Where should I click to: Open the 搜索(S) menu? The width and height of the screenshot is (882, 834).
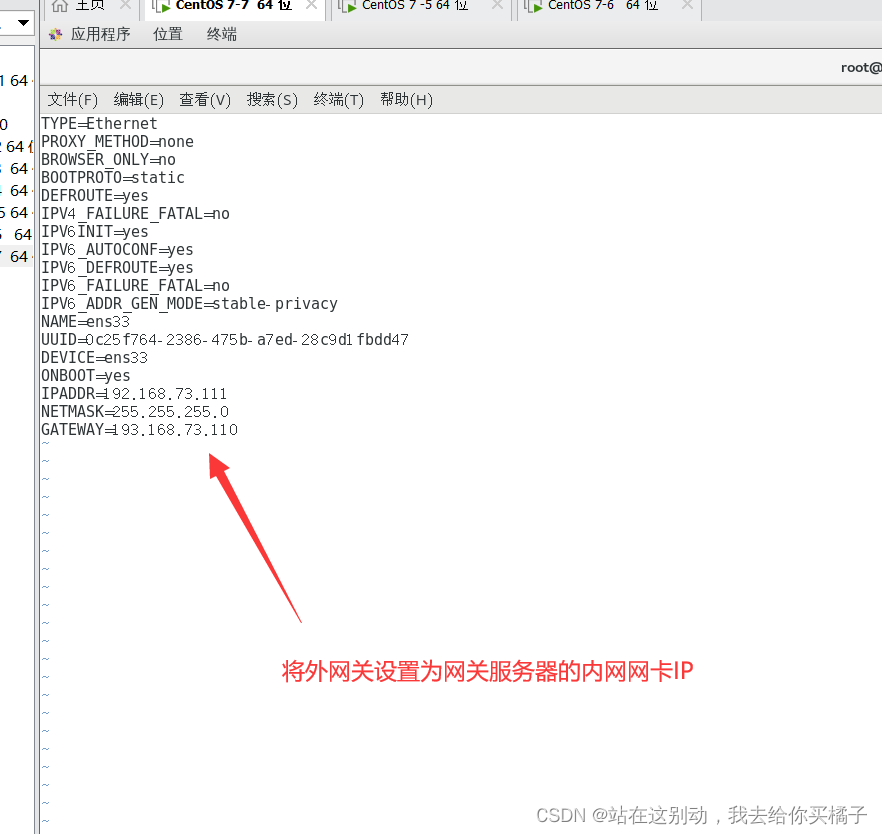[272, 100]
